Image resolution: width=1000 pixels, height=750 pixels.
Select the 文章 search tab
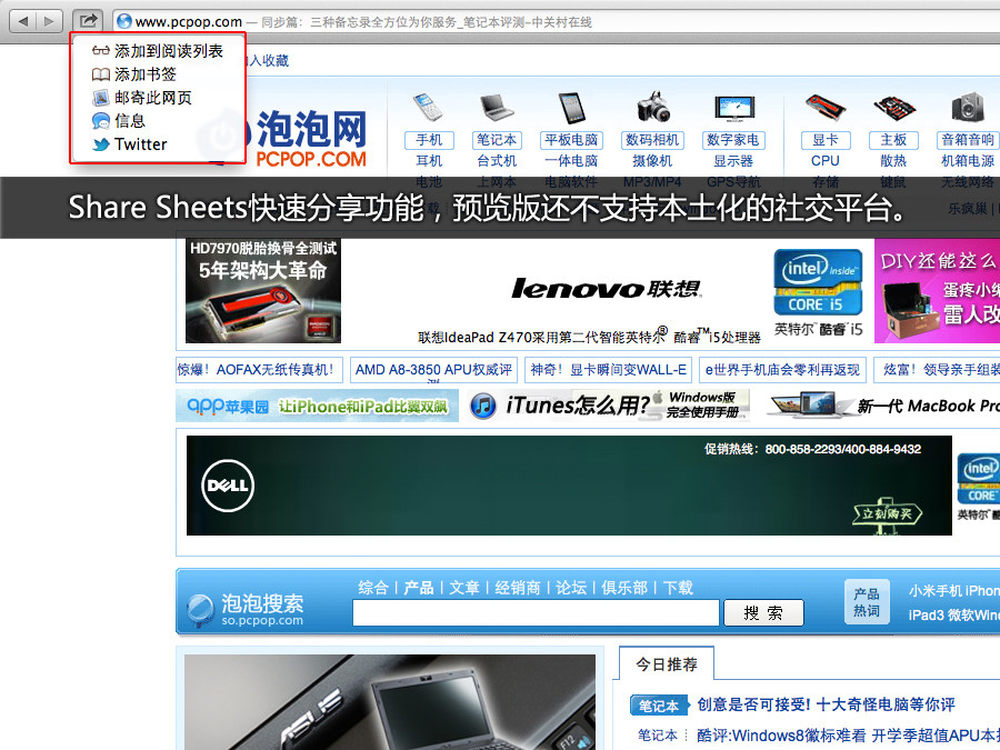[x=464, y=587]
